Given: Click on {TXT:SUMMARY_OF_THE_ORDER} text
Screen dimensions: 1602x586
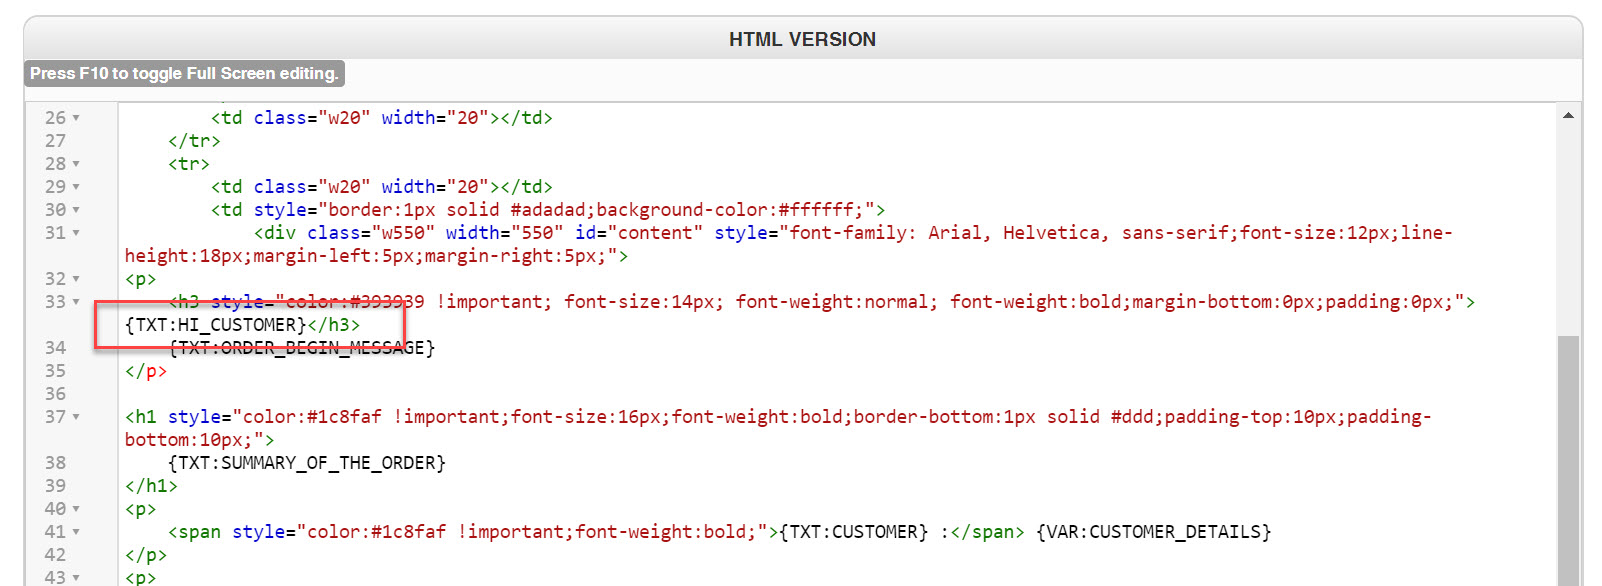Looking at the screenshot, I should point(307,463).
